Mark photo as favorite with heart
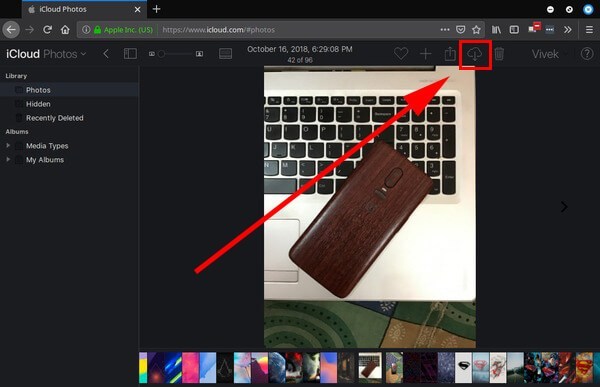The height and width of the screenshot is (387, 600). pos(401,54)
